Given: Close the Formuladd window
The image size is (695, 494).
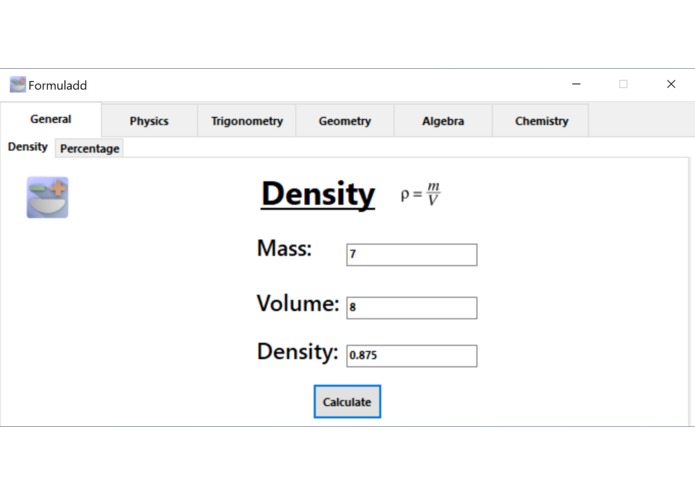Looking at the screenshot, I should 671,84.
